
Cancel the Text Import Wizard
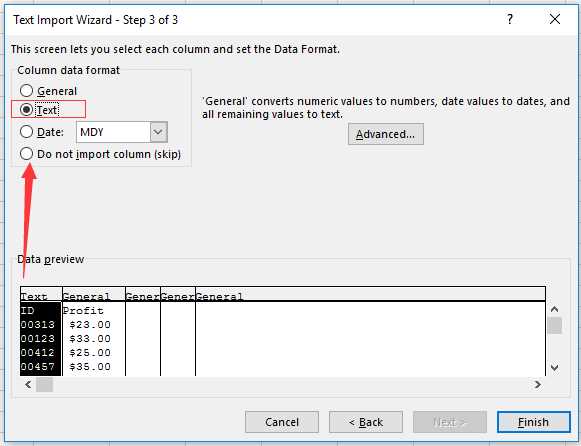click(x=282, y=422)
